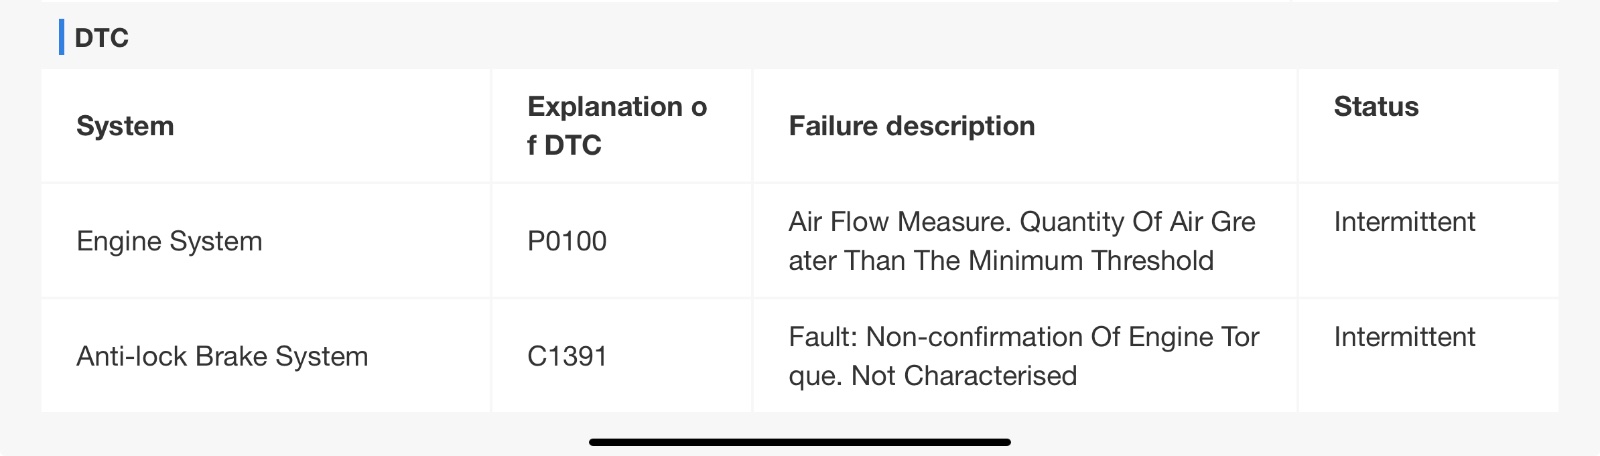The image size is (1600, 456).
Task: Click Intermittent status for P0100
Action: point(1404,222)
